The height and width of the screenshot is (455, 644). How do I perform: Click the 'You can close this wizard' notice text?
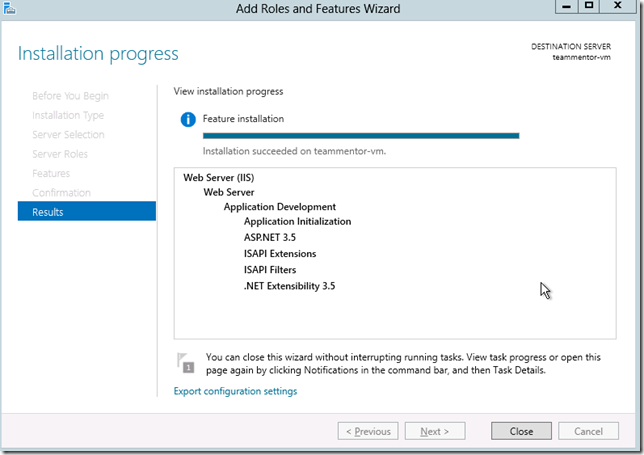[403, 363]
